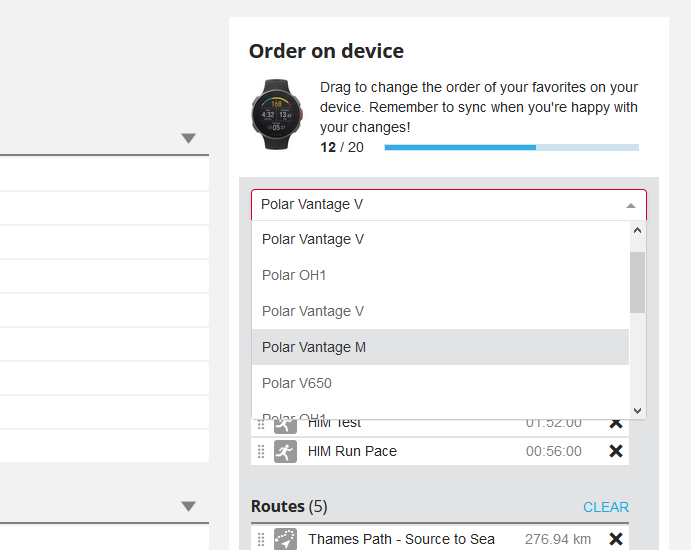Expand the lower left panel triangle arrow
Viewport: 691px width, 550px height.
click(x=188, y=507)
